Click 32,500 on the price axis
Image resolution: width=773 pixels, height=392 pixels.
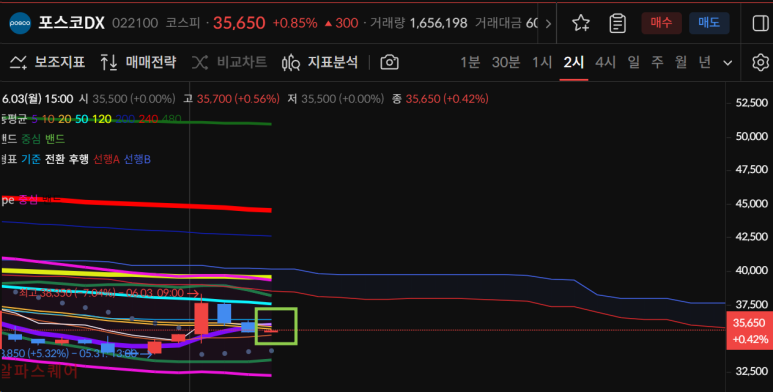[x=751, y=371]
